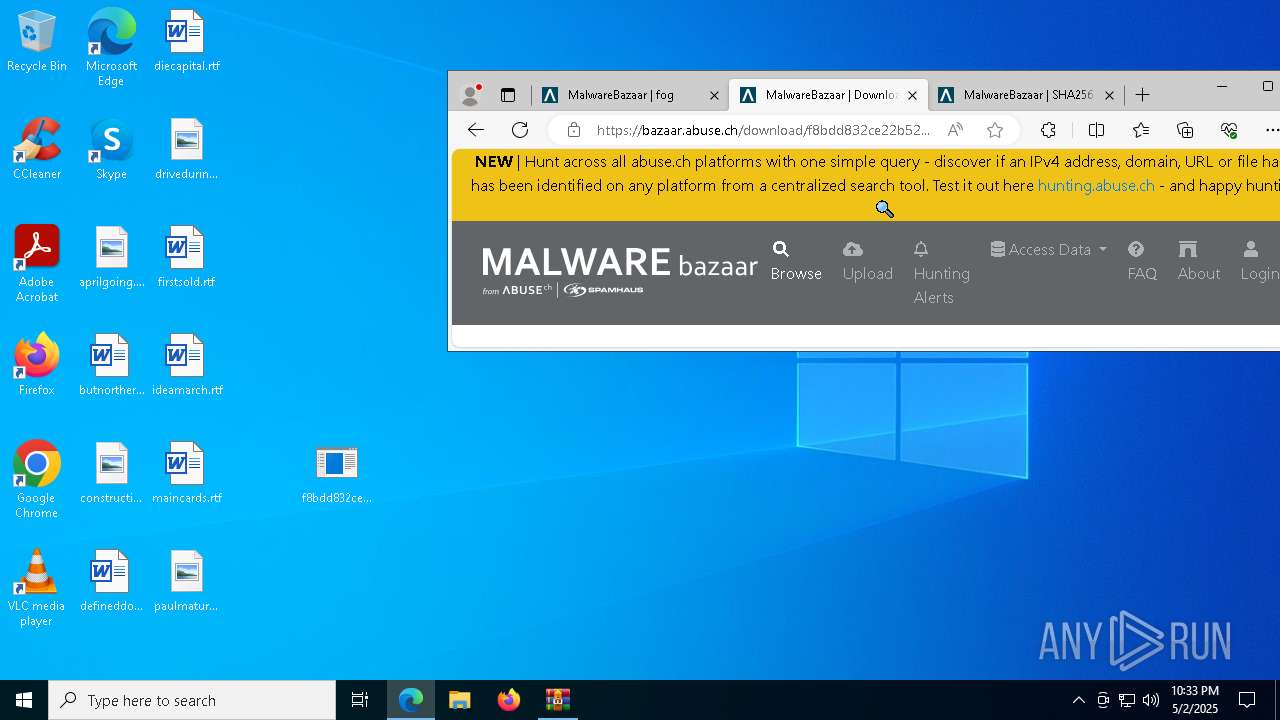Close the MalwareBazaar SHA256 tab

coord(1109,96)
